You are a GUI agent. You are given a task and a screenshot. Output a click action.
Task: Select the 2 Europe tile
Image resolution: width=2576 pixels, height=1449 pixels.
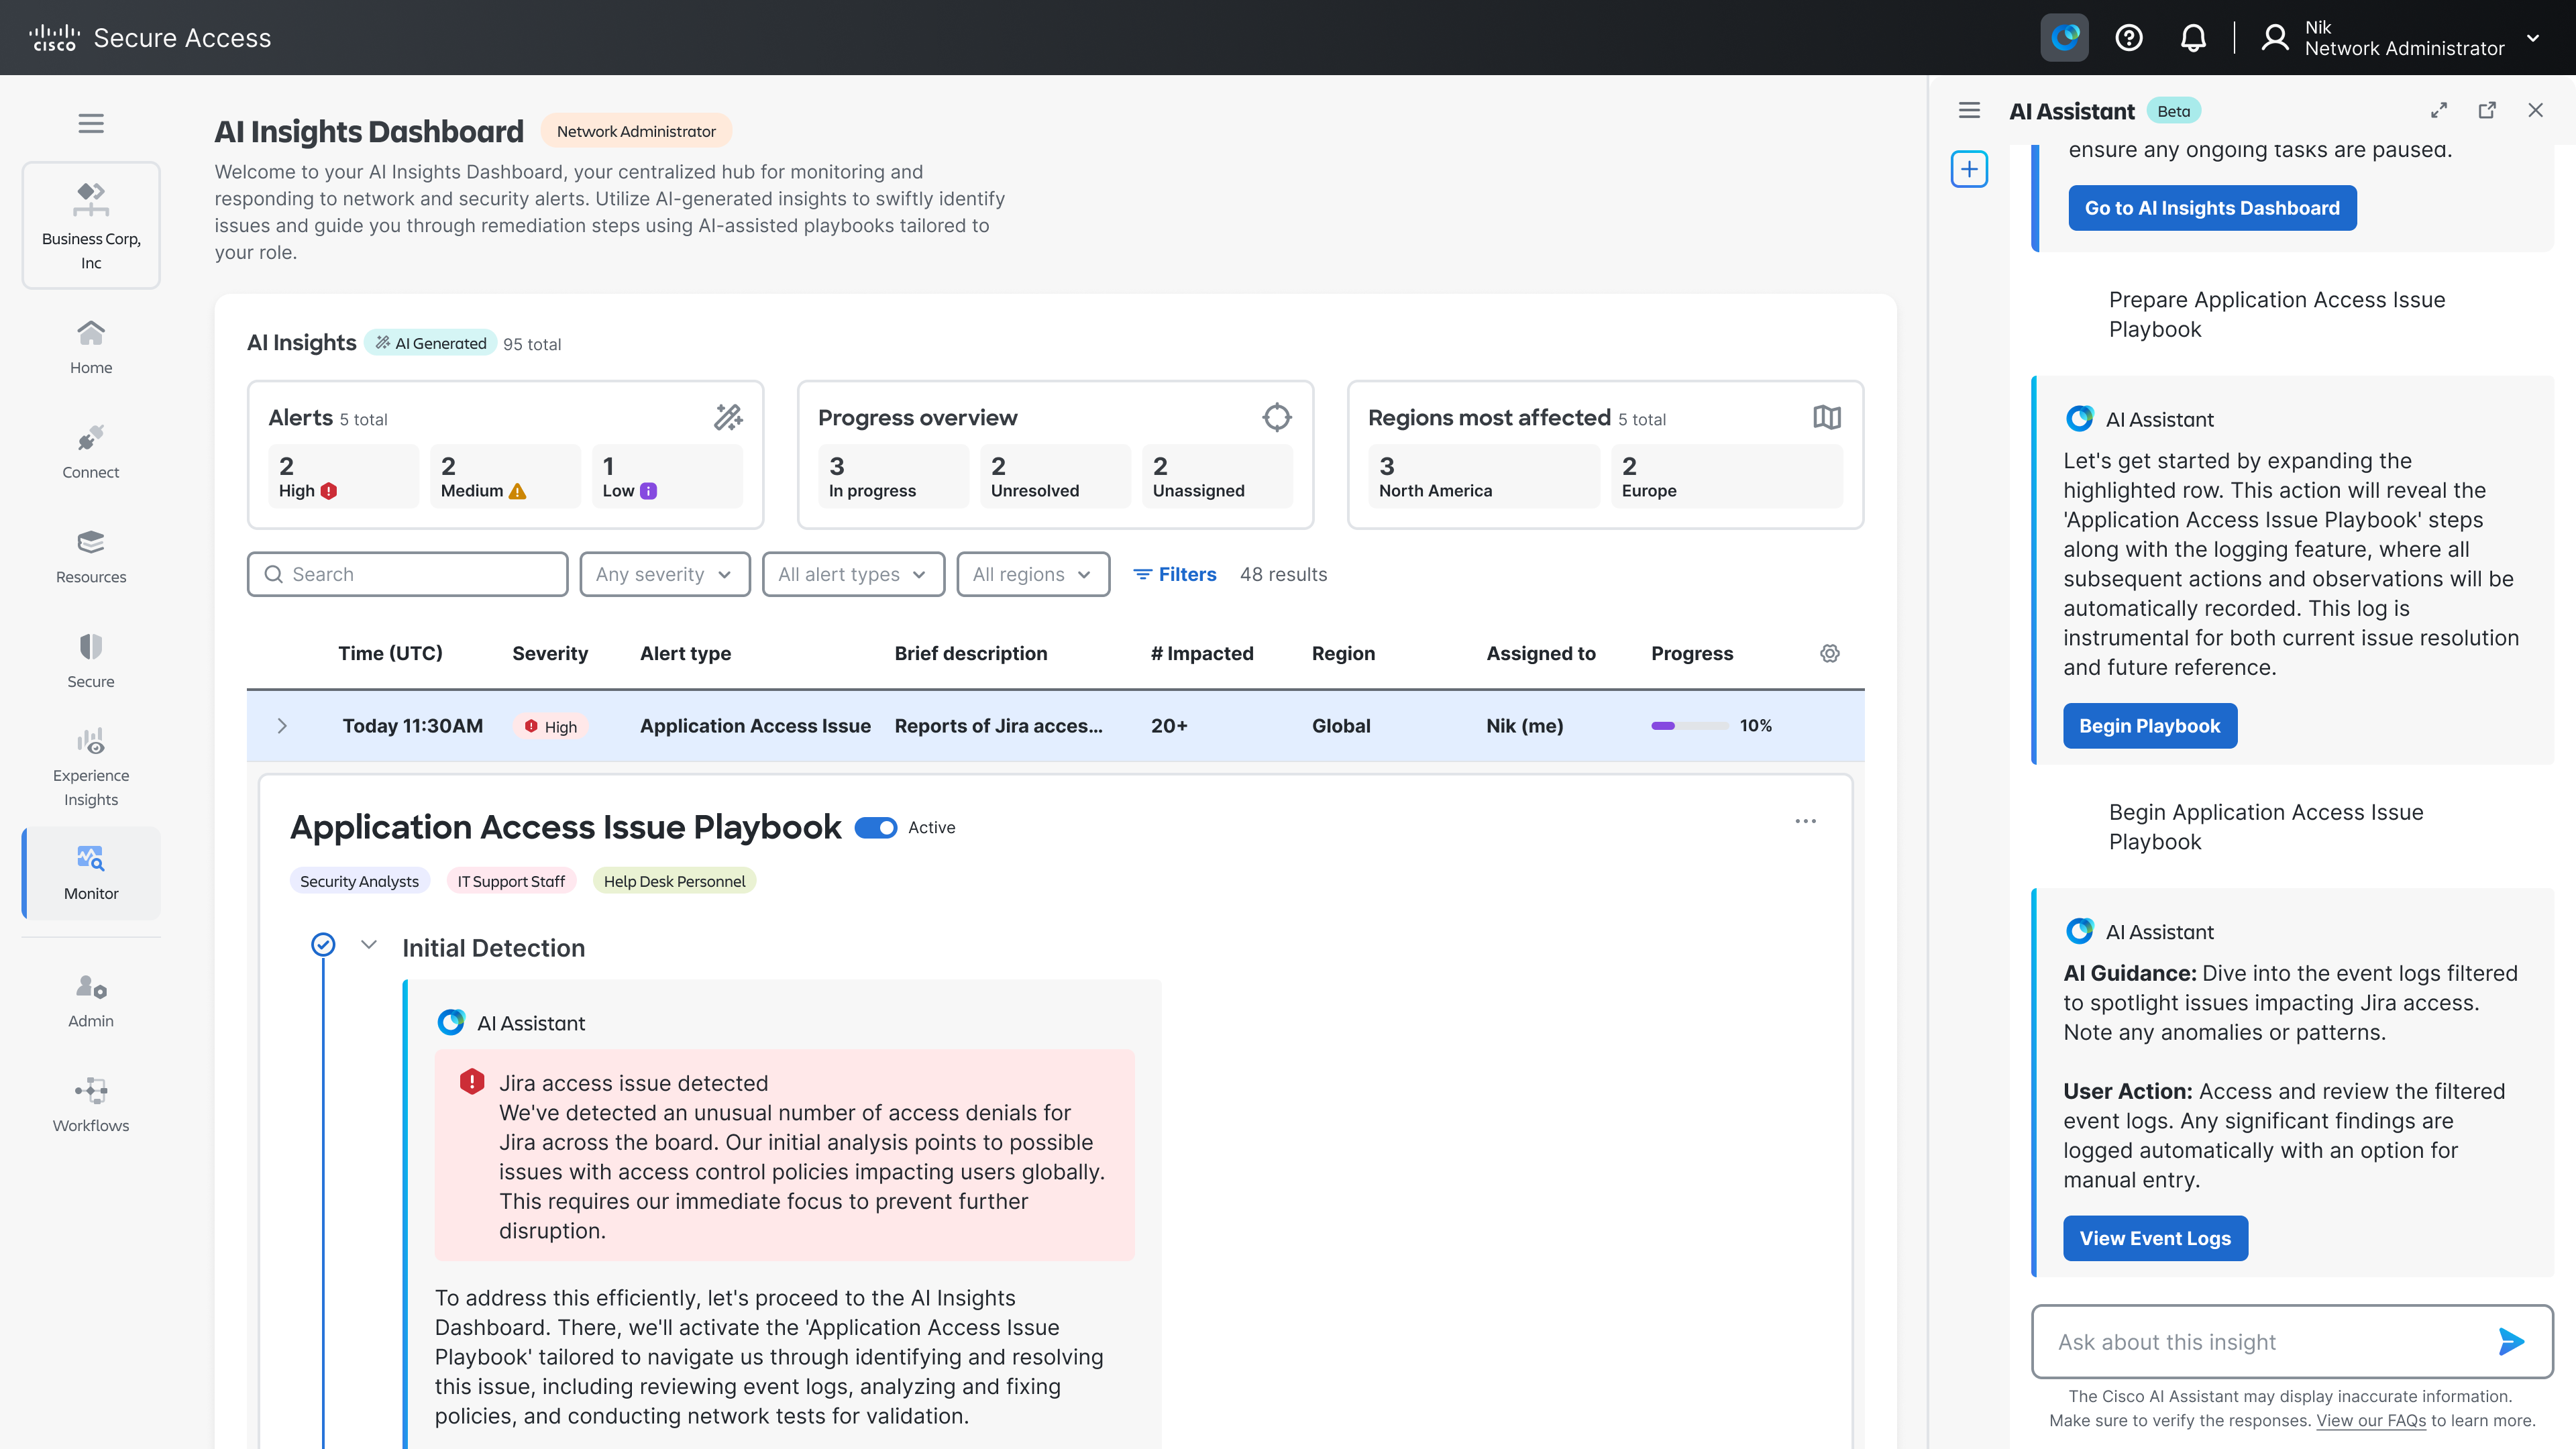pyautogui.click(x=1727, y=477)
